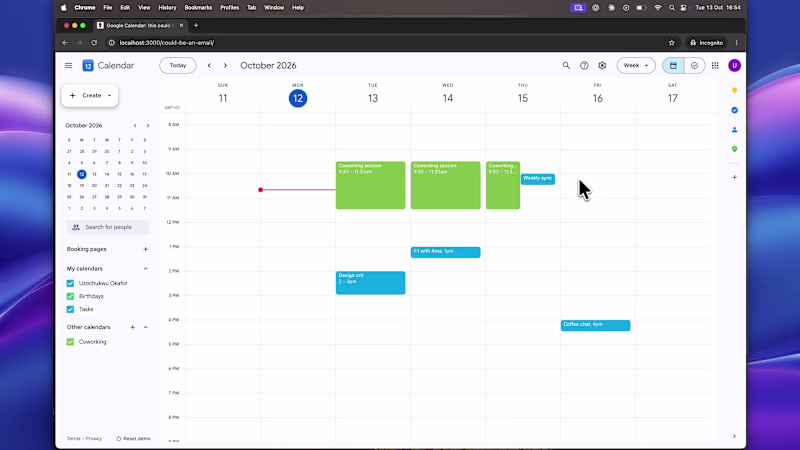Open Maps in the side panel
800x450 pixels.
tap(735, 149)
